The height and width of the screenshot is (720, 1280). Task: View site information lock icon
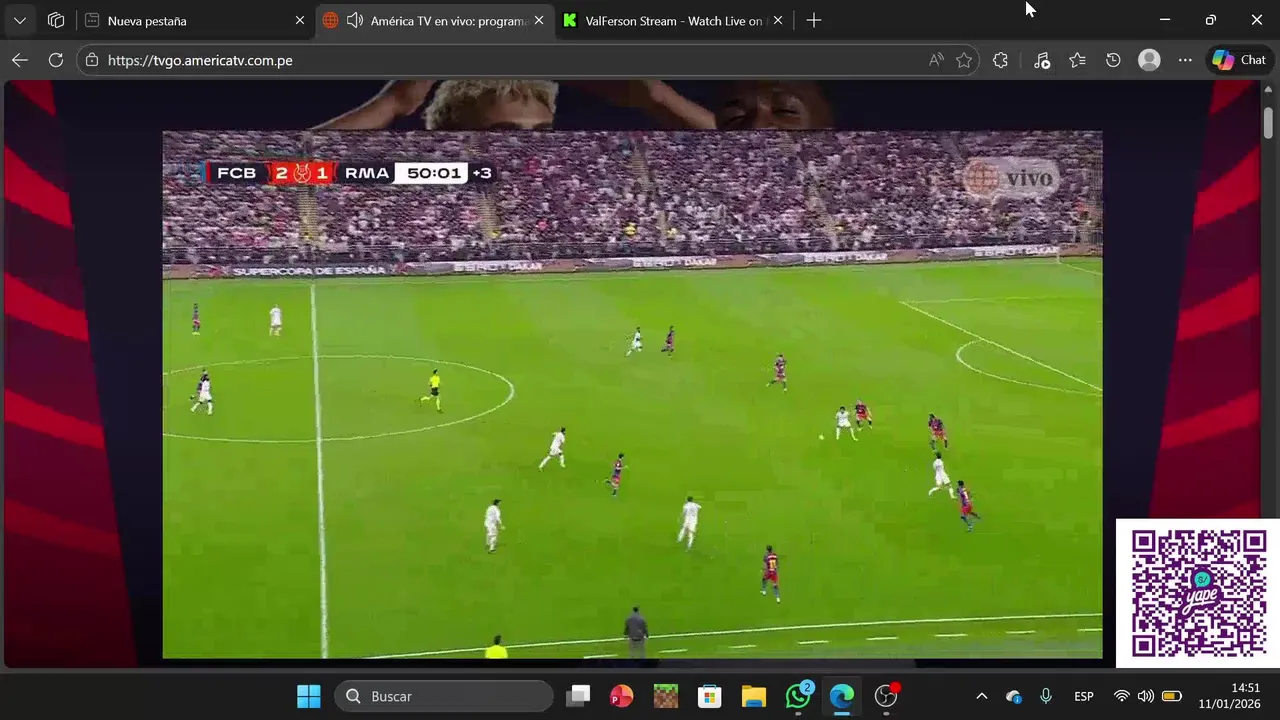[x=92, y=60]
